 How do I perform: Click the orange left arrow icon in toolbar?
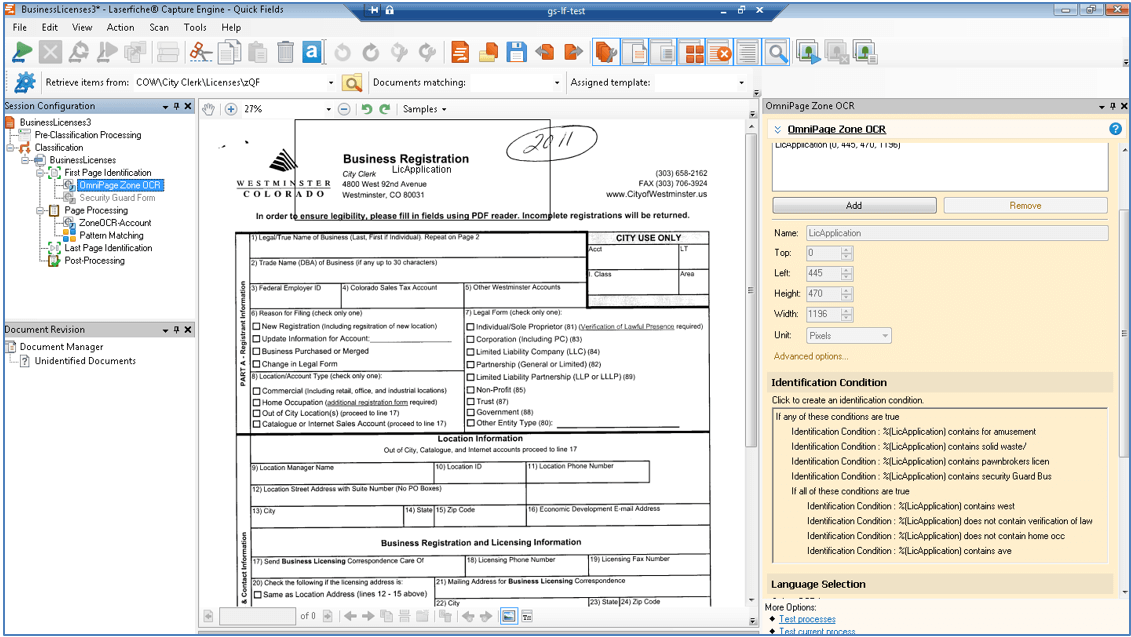pos(545,53)
